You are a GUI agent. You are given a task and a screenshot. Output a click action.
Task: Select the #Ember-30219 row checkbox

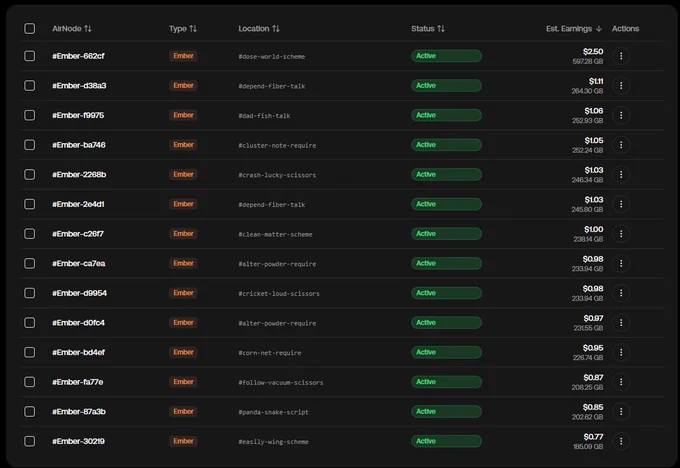(x=29, y=441)
